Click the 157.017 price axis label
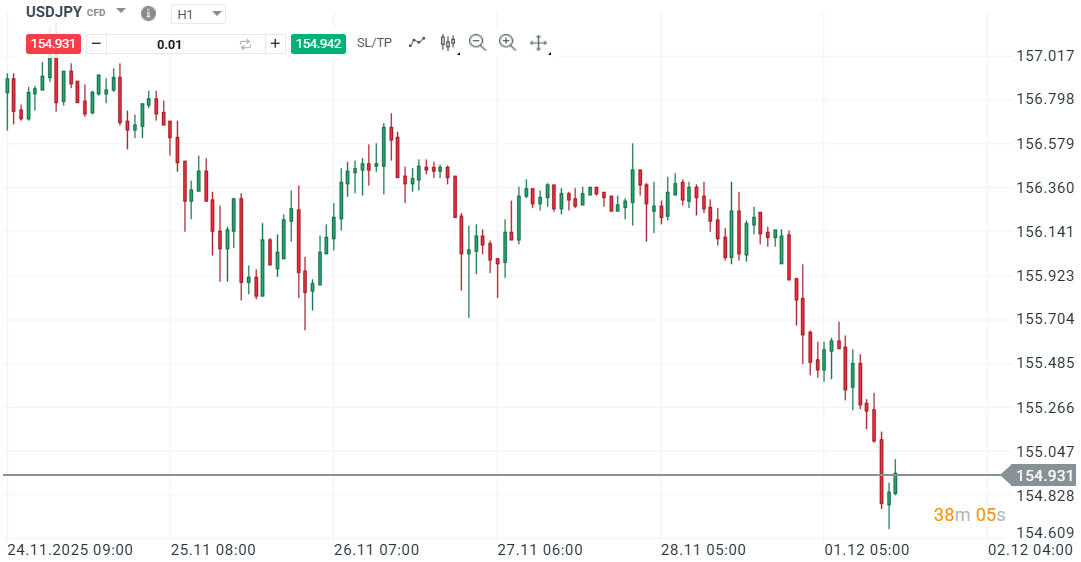This screenshot has width=1081, height=562. pos(1044,56)
